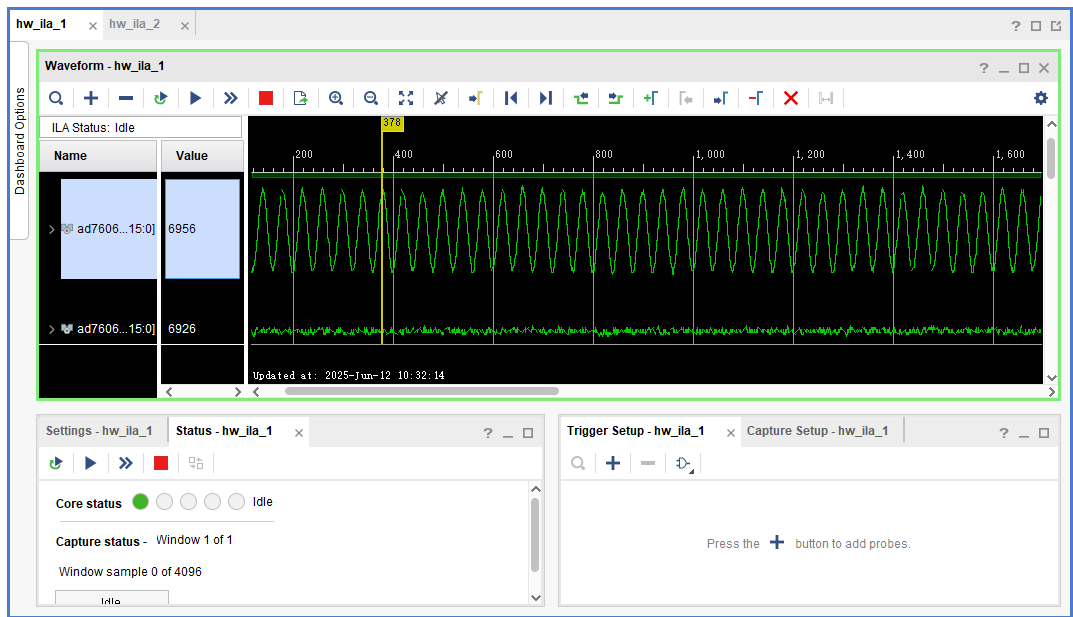Screen dimensions: 1073x617
Task: Select the Trigger Setup - hw_ila_1 tab
Action: [635, 431]
